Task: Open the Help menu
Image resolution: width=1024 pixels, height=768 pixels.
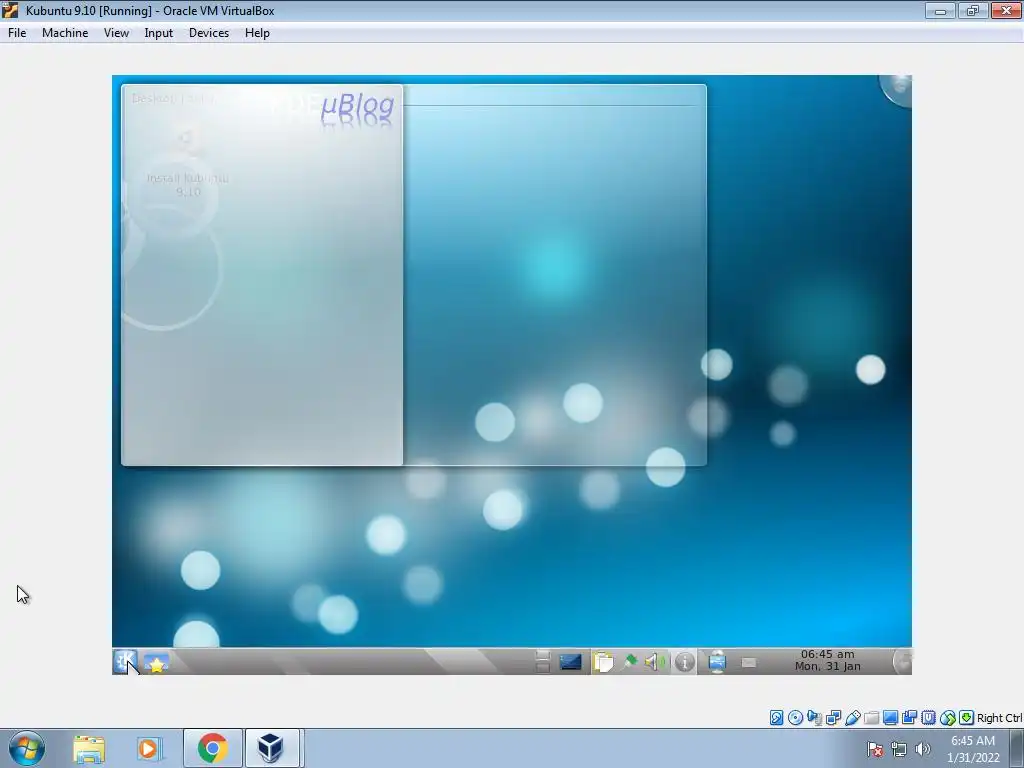Action: coord(257,33)
